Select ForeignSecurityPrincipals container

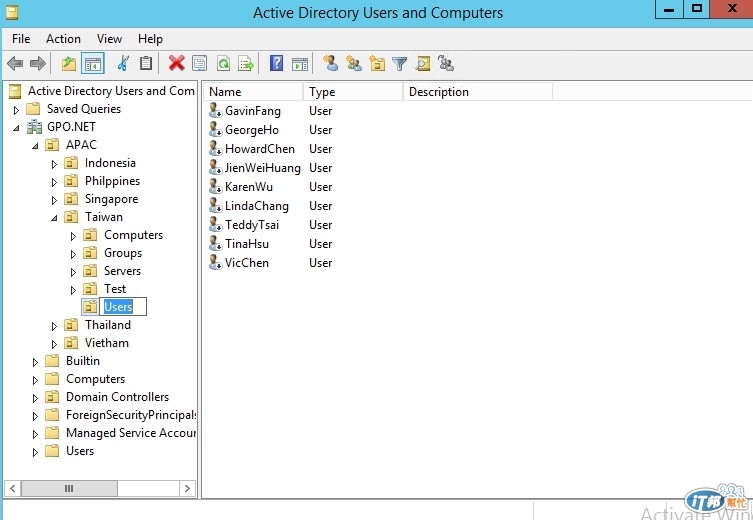(x=131, y=415)
